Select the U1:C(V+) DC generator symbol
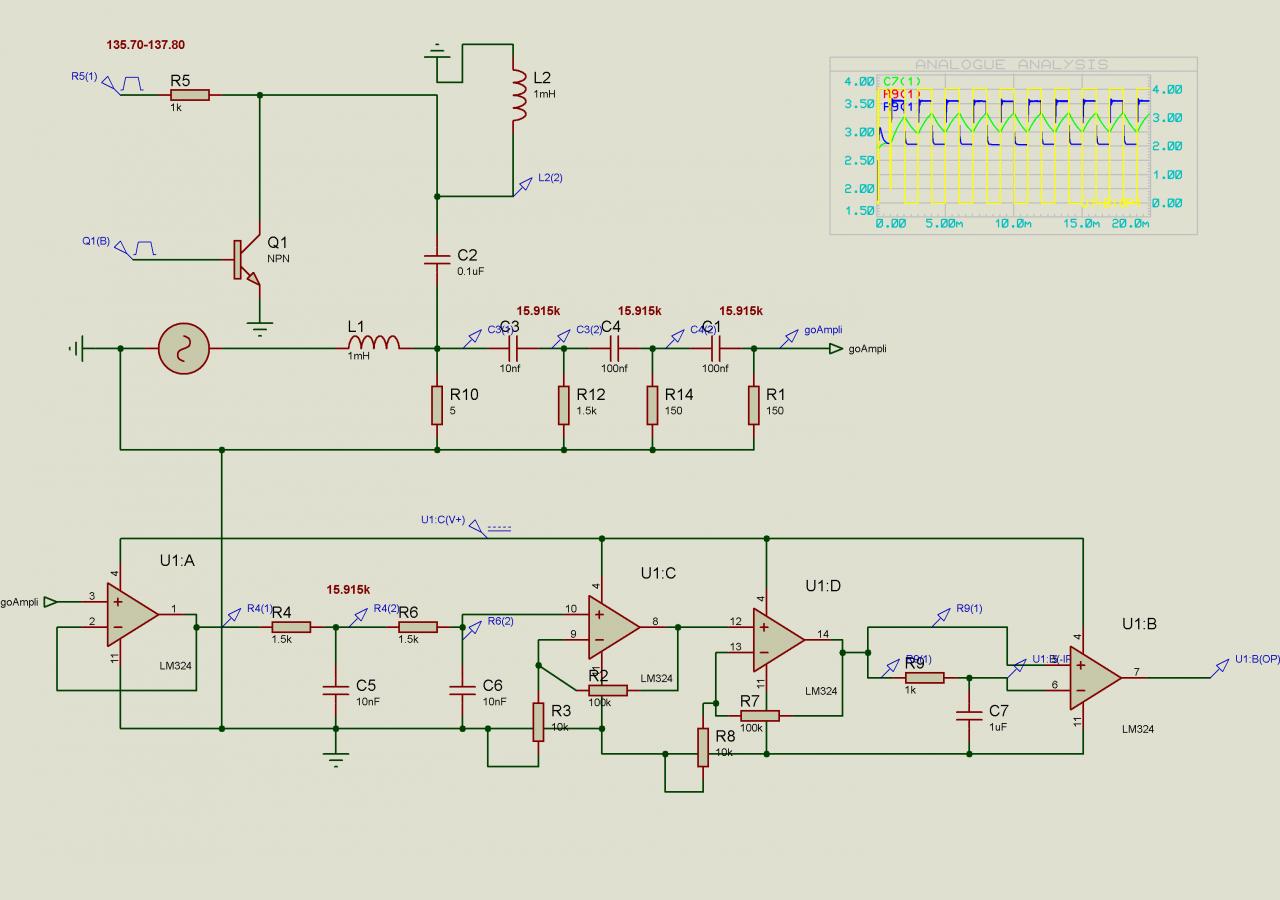 [x=492, y=528]
